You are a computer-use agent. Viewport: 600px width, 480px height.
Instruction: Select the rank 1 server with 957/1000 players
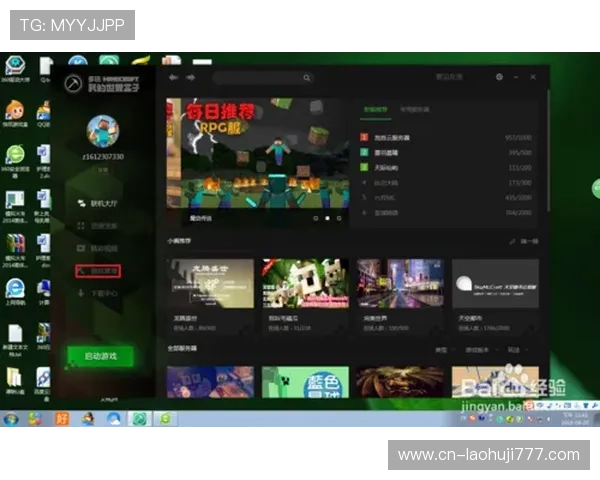pos(446,137)
